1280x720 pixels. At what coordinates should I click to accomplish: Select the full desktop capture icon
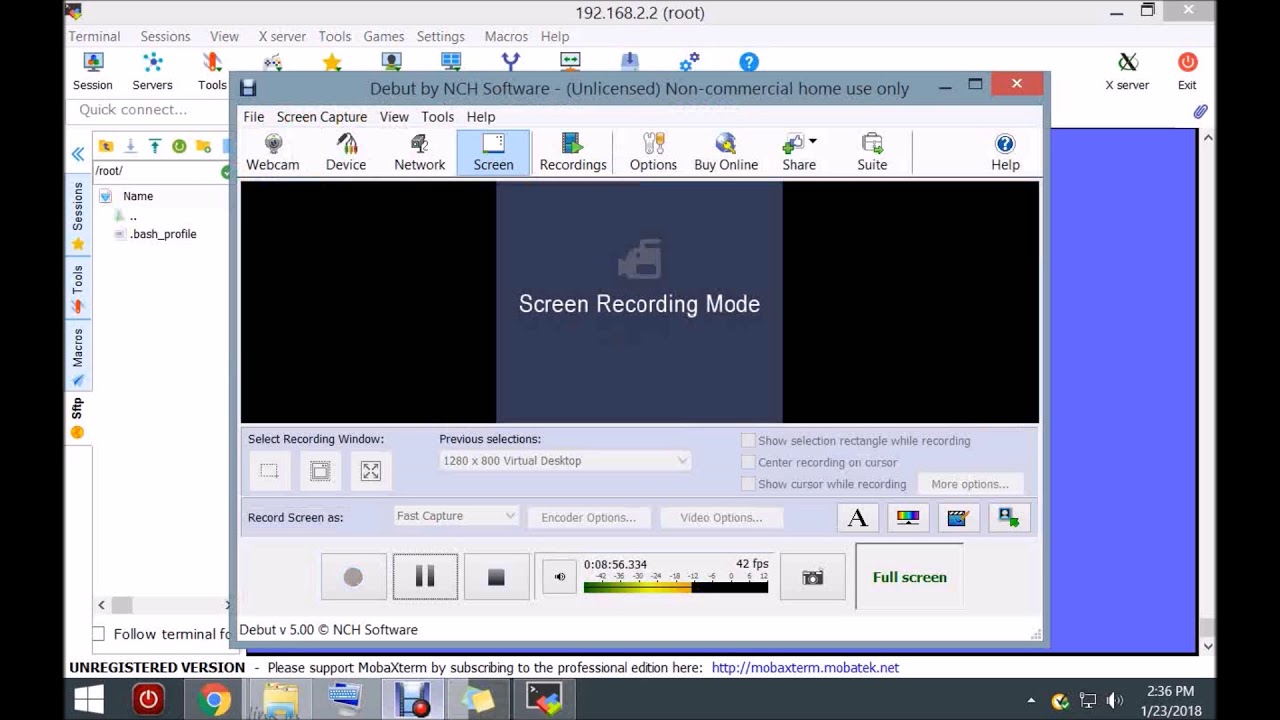[x=371, y=471]
